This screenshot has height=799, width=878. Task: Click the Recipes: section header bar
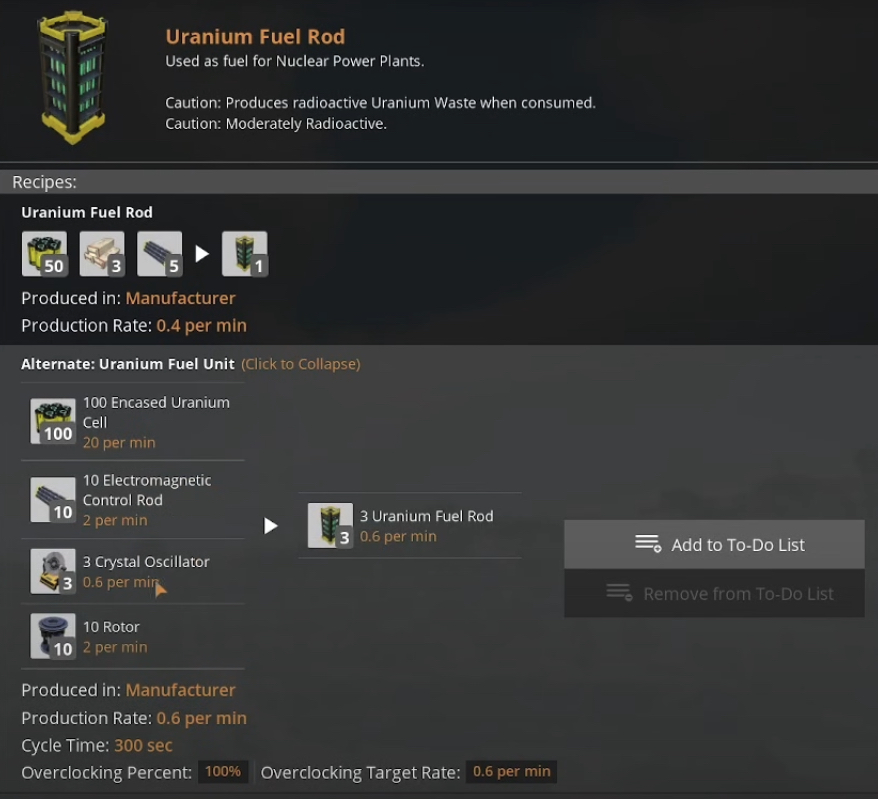(439, 182)
